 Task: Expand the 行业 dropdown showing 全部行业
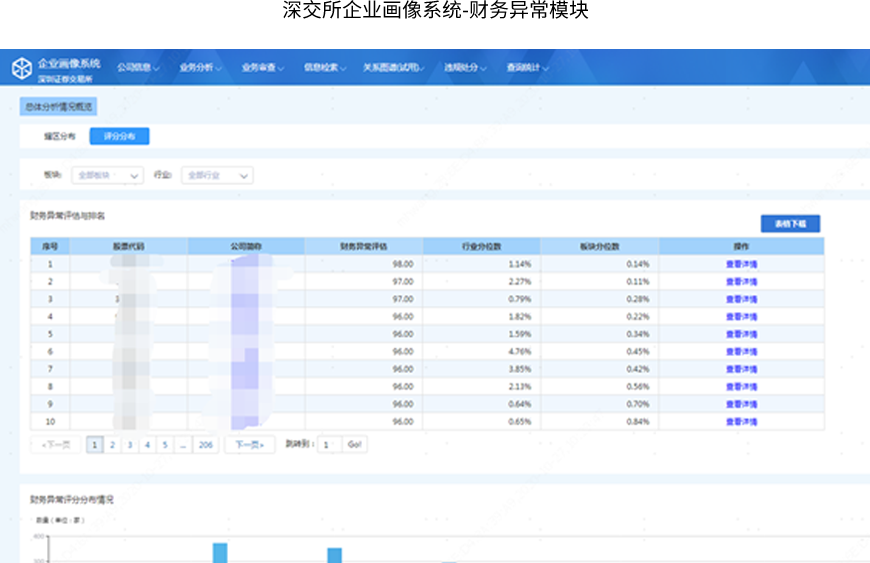218,175
